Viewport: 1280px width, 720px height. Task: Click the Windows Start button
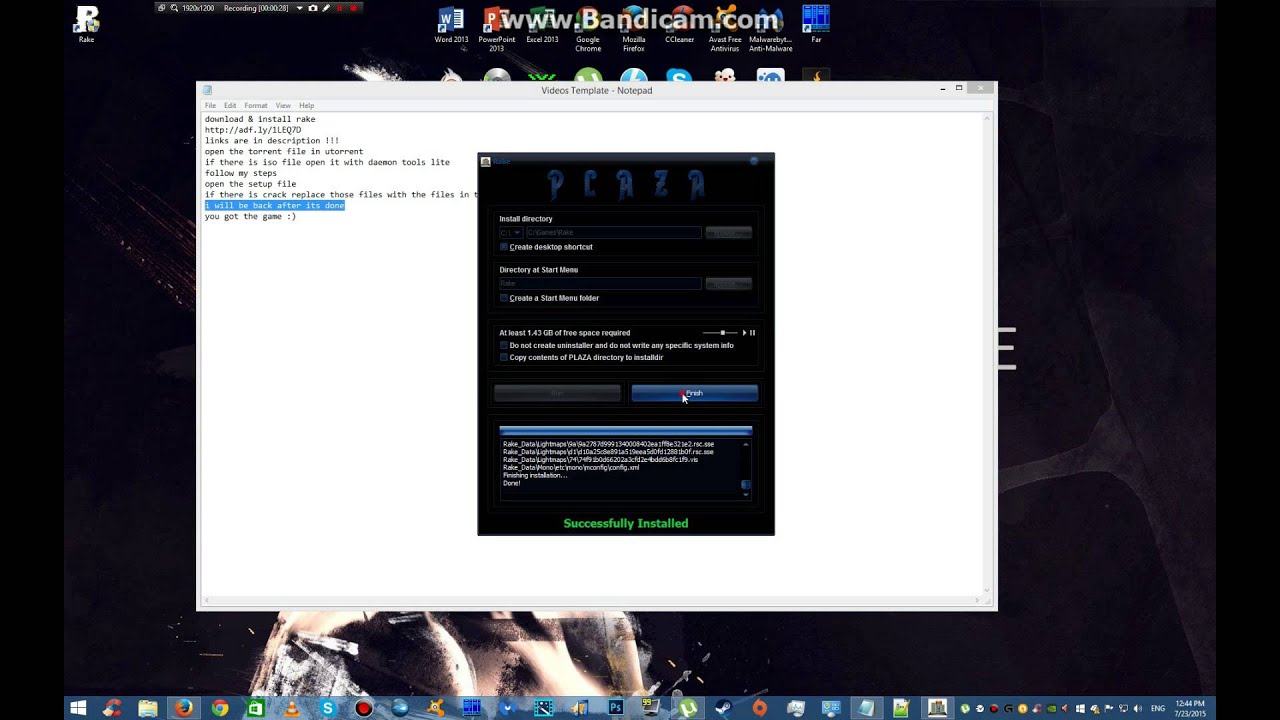point(78,708)
